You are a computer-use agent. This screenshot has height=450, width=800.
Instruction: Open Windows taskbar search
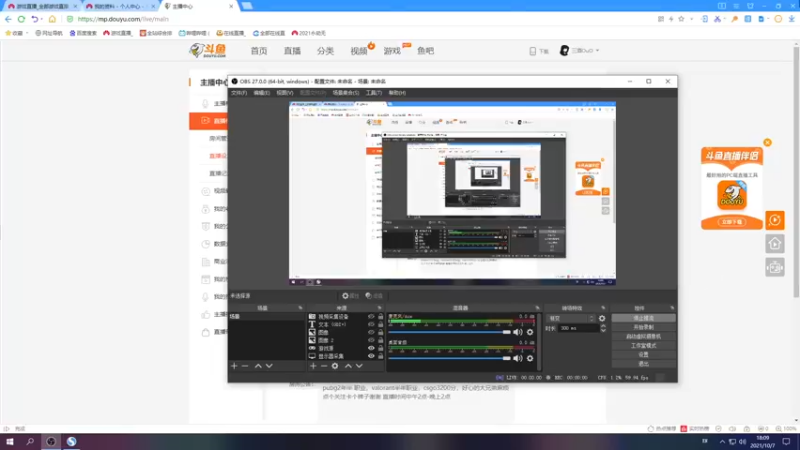pos(30,441)
